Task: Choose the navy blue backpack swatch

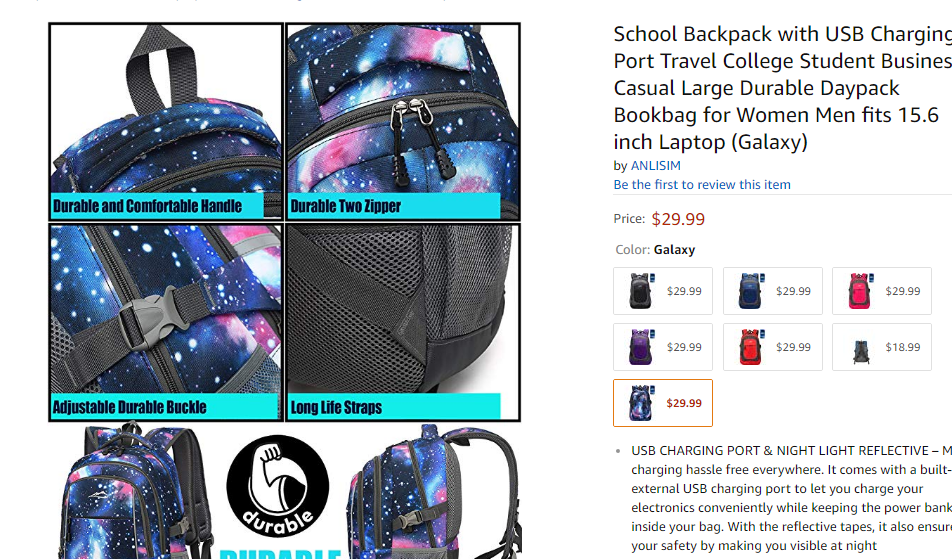Action: pos(772,291)
